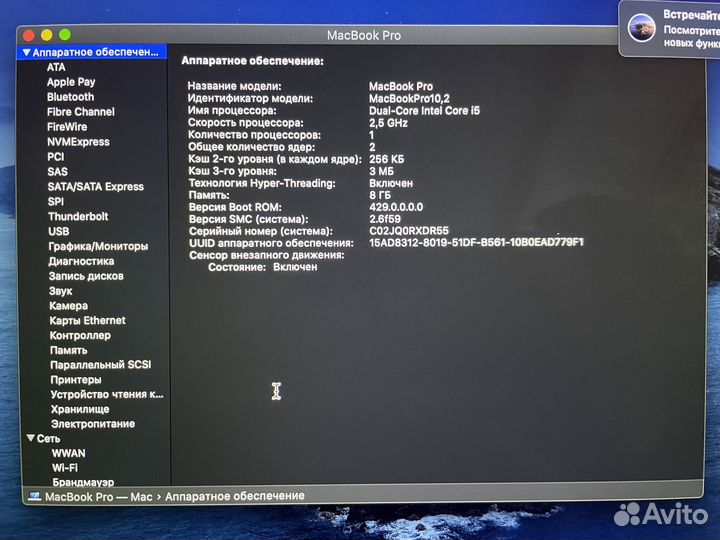Select NVMExpress in the sidebar

[78, 142]
